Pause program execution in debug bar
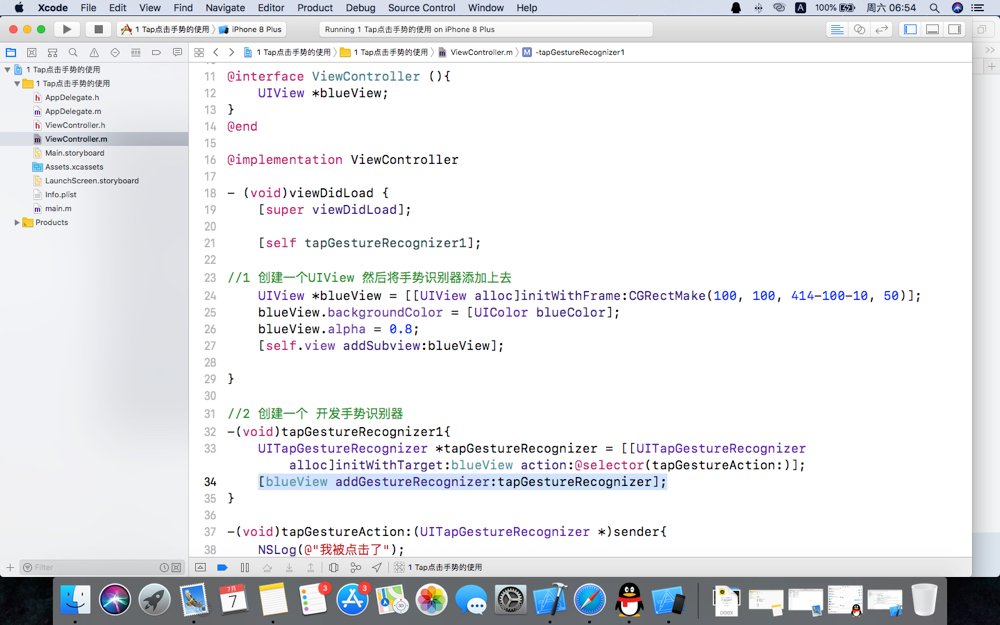 click(x=244, y=567)
